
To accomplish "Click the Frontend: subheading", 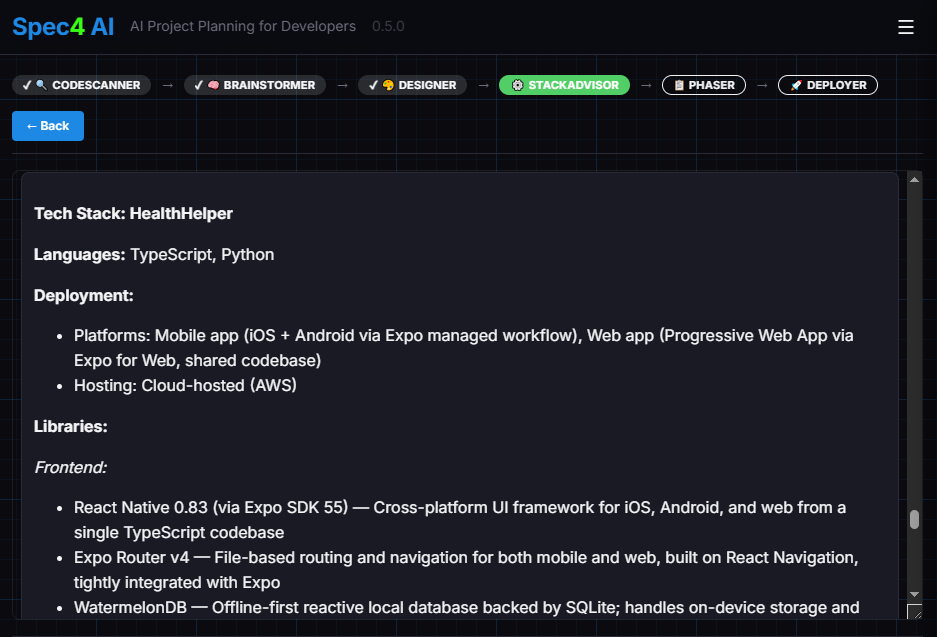I will tap(71, 467).
